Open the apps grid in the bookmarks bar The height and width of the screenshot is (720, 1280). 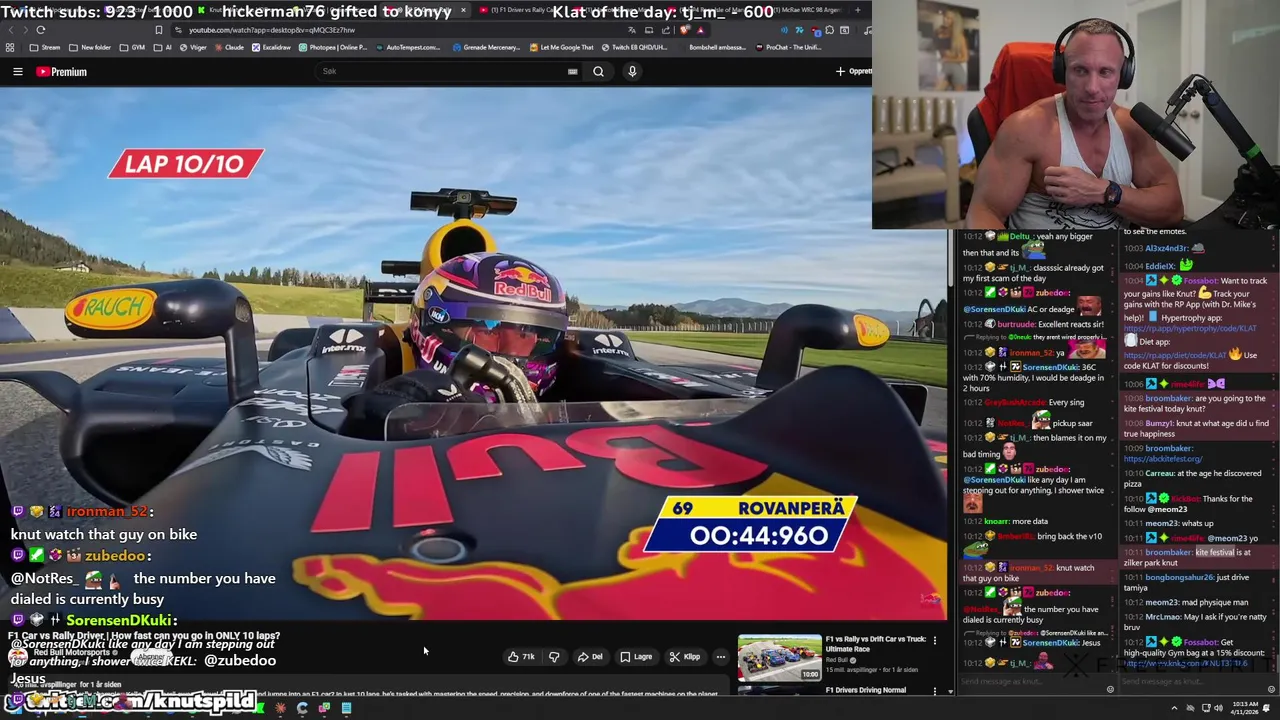coord(10,47)
